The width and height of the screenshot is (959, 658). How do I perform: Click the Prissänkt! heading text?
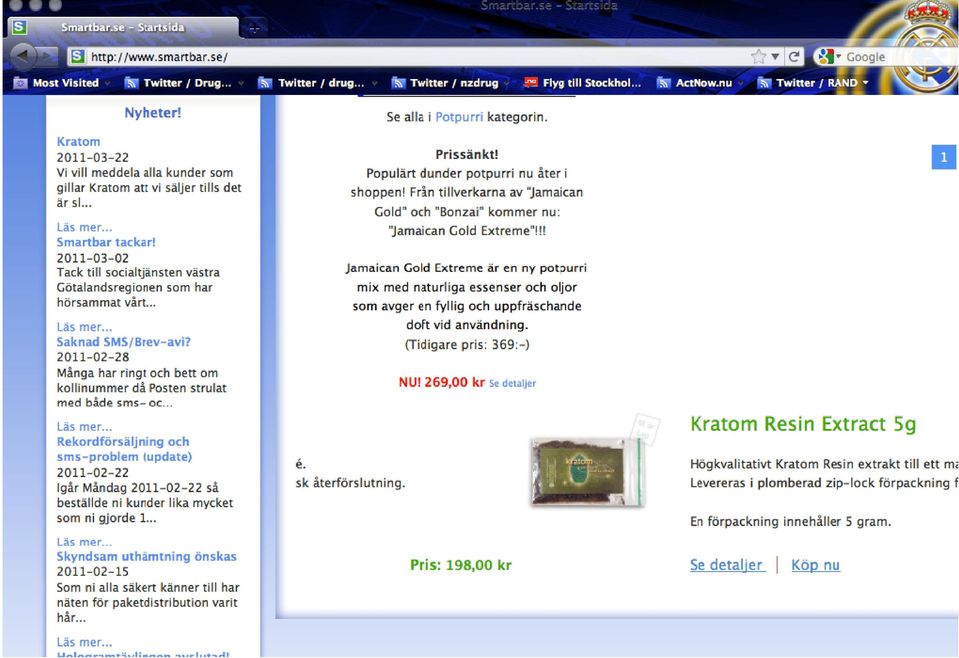pos(467,155)
